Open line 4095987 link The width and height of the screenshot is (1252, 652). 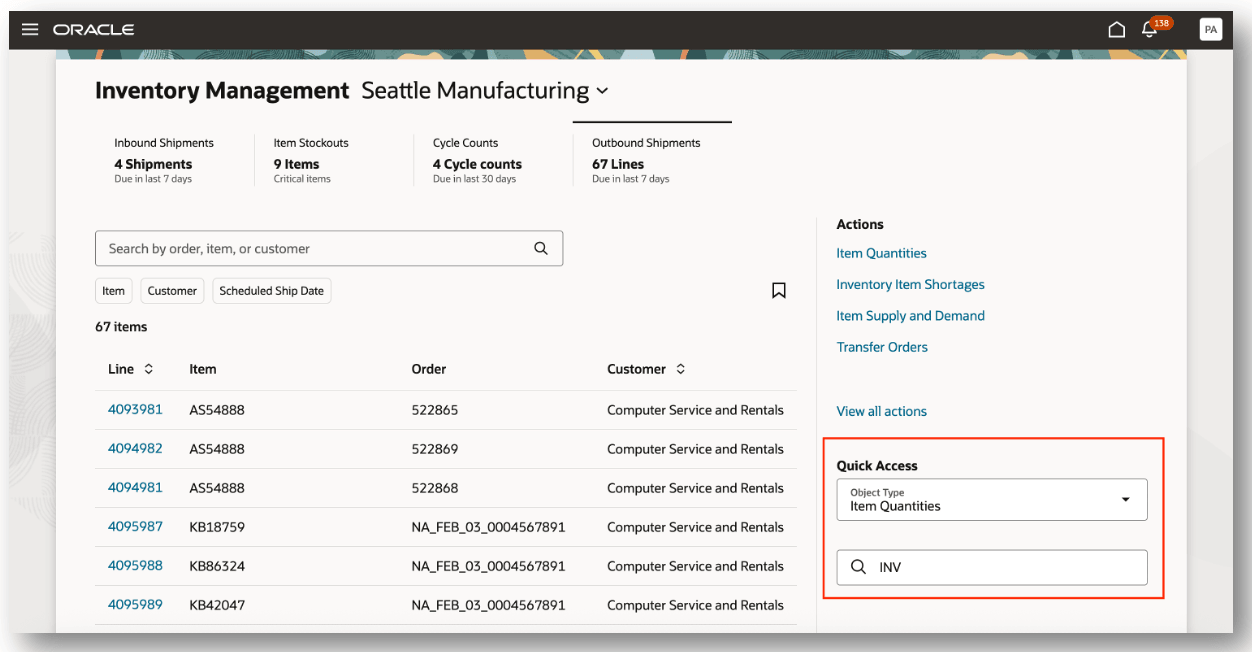click(135, 527)
